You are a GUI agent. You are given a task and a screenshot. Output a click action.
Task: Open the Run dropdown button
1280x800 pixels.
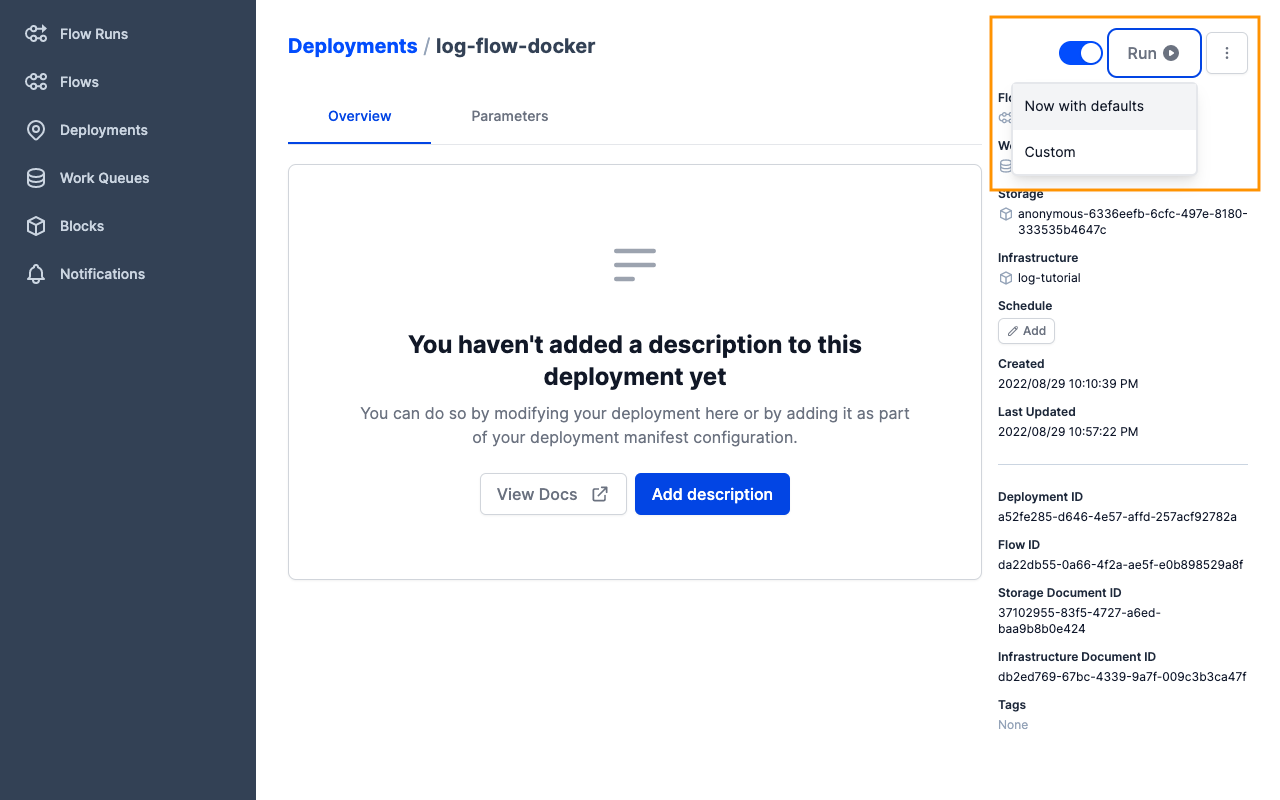click(1154, 53)
